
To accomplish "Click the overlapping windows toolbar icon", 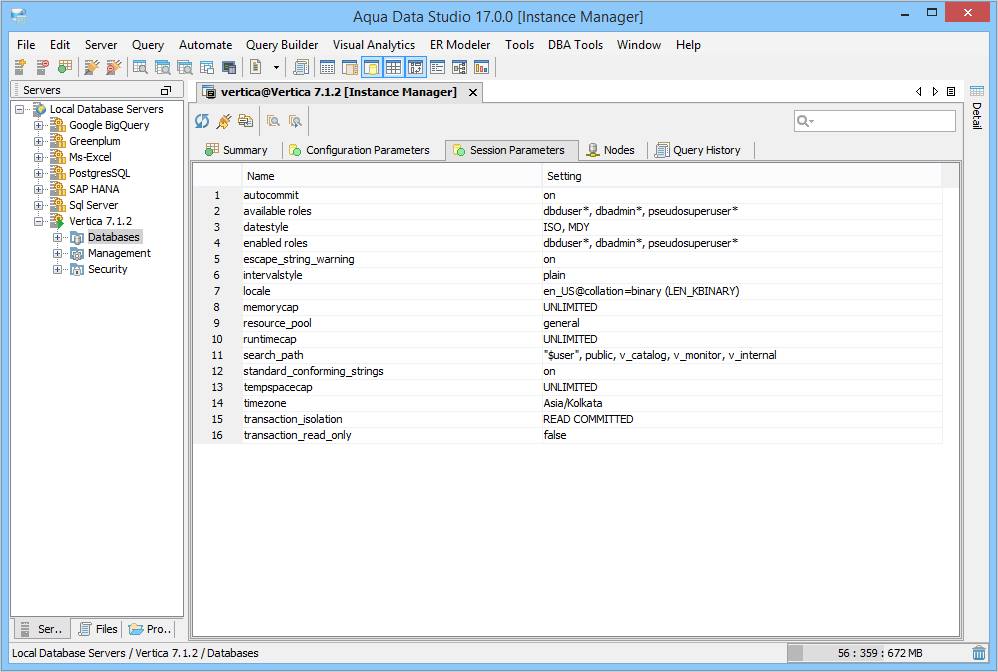I will point(207,67).
